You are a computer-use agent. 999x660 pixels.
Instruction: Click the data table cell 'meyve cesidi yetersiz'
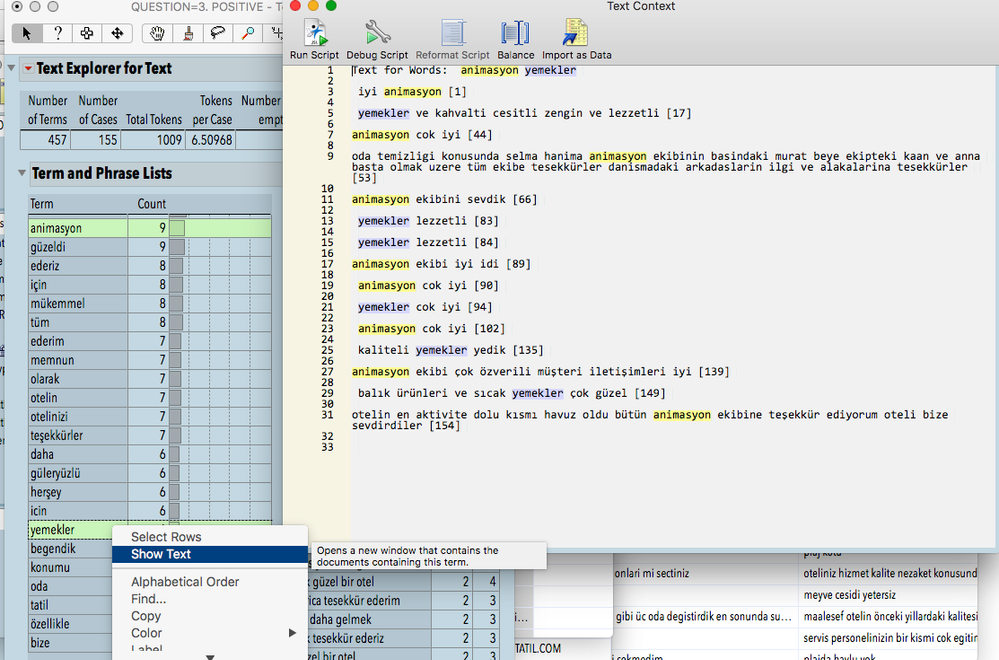pyautogui.click(x=850, y=595)
